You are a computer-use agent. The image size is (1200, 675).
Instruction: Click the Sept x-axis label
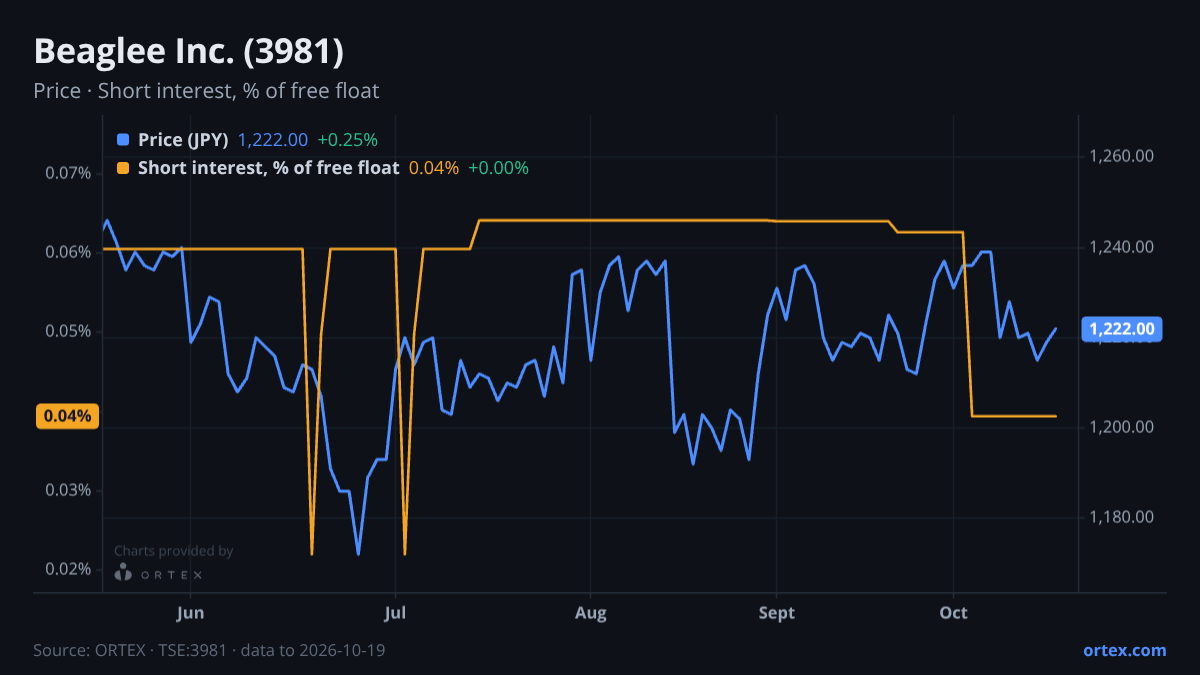click(x=777, y=613)
